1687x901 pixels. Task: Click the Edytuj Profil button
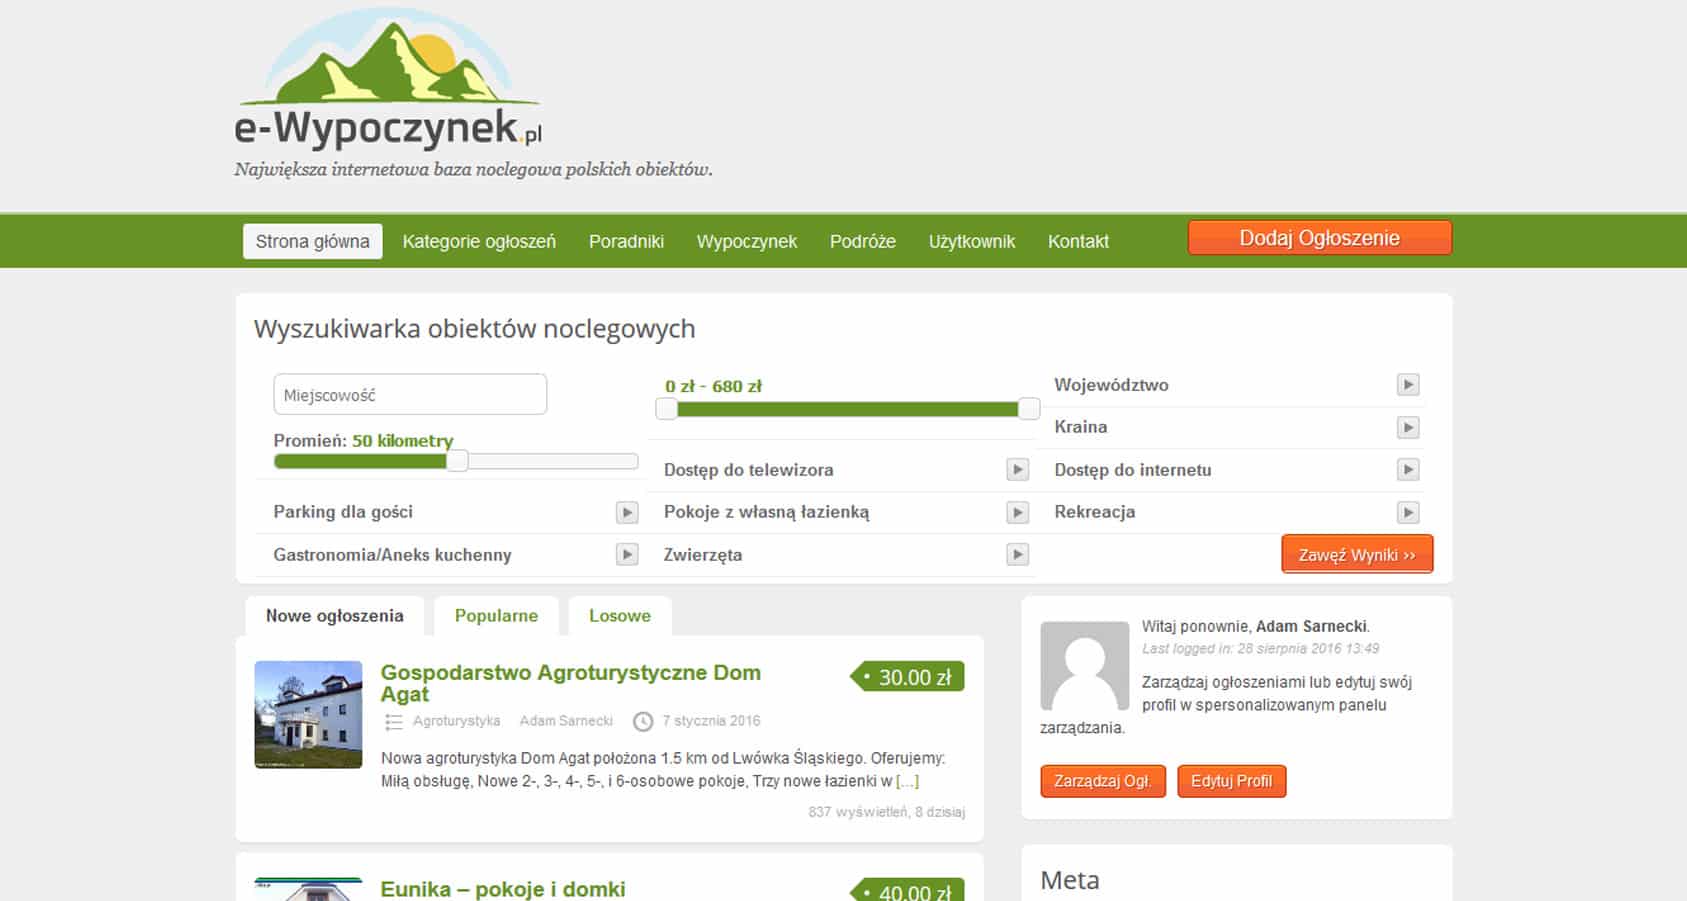coord(1232,781)
